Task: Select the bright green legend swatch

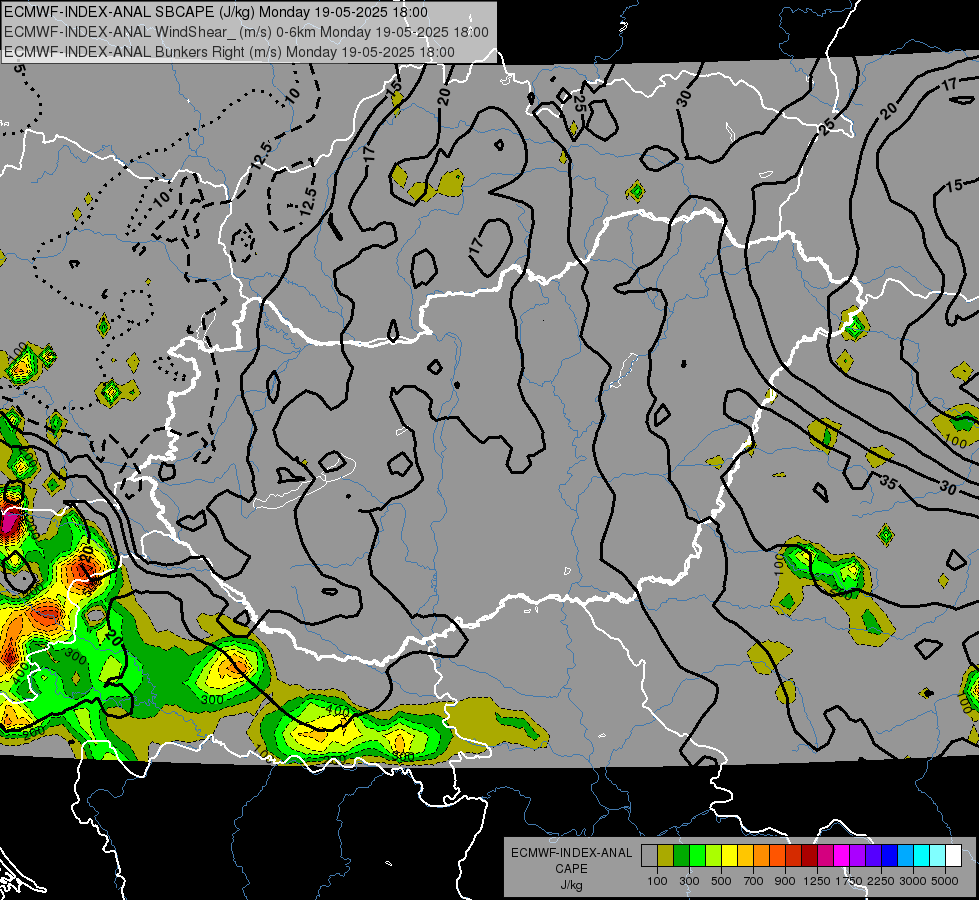Action: pos(698,855)
